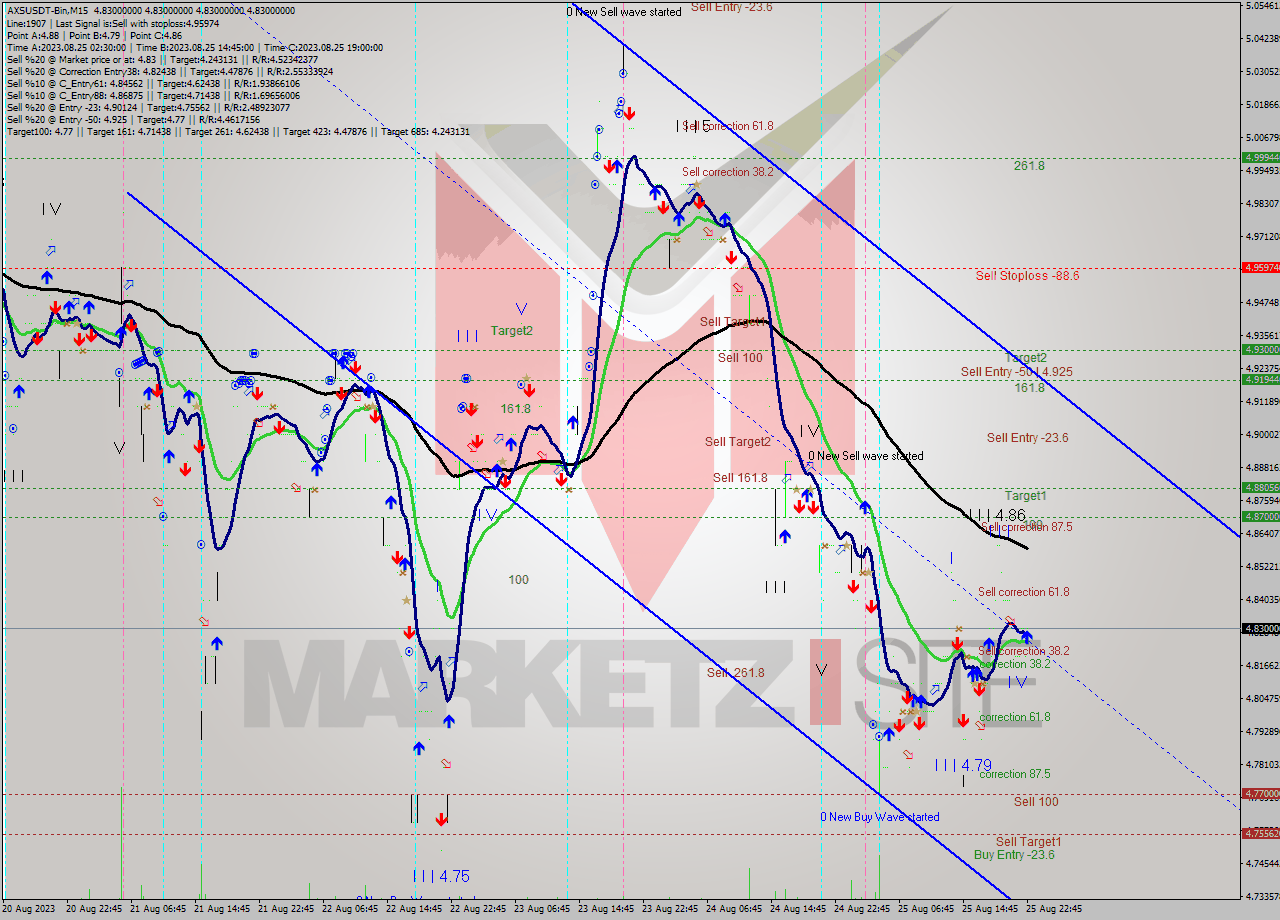Click the 'Sell Stoploss -88.6' label
Viewport: 1280px width, 920px height.
[x=1027, y=275]
